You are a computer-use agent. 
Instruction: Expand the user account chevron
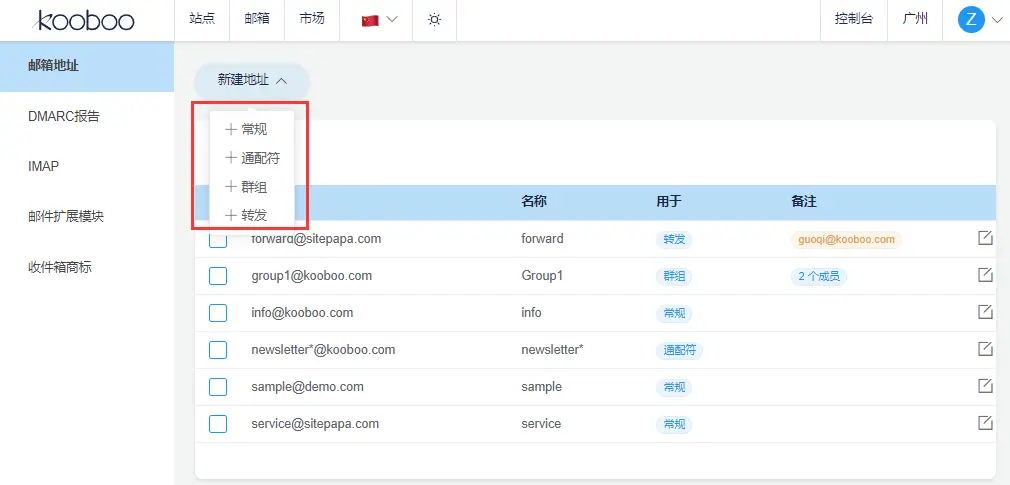(x=997, y=20)
